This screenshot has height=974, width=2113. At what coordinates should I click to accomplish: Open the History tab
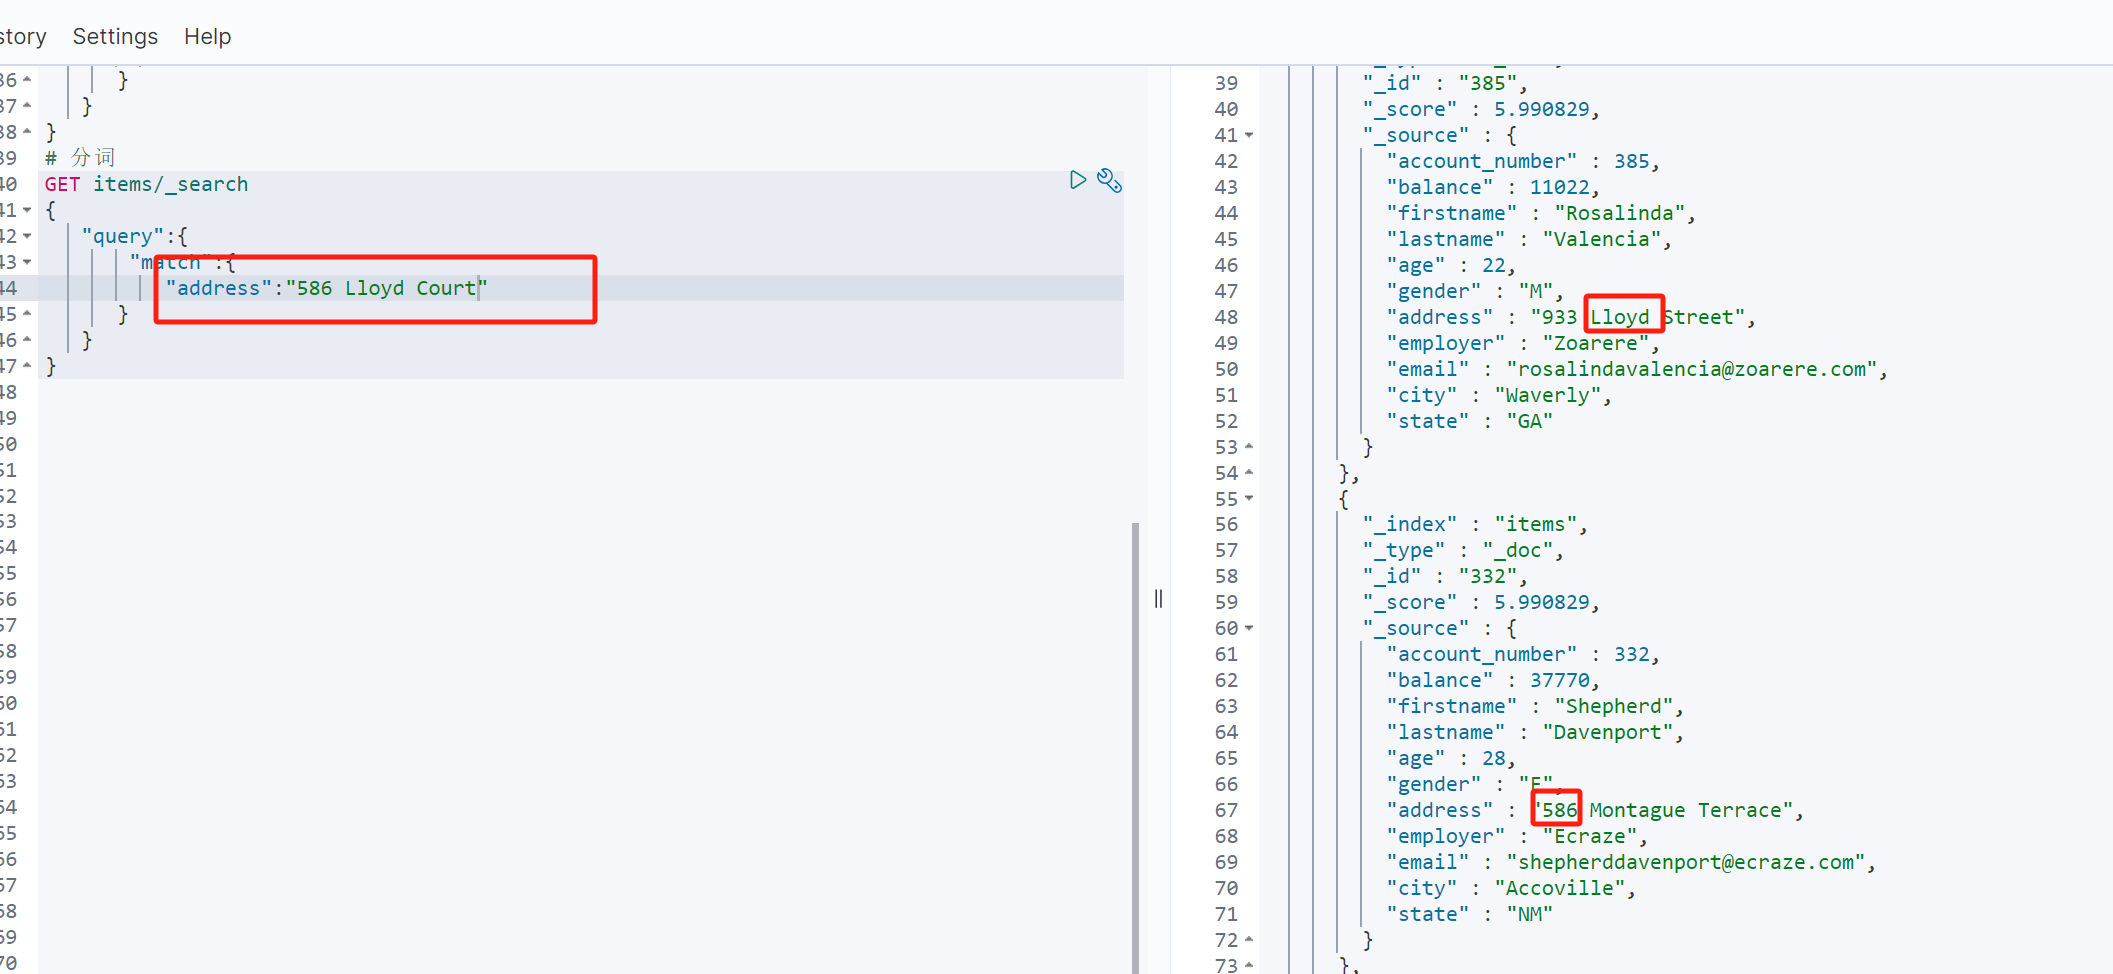pos(22,36)
